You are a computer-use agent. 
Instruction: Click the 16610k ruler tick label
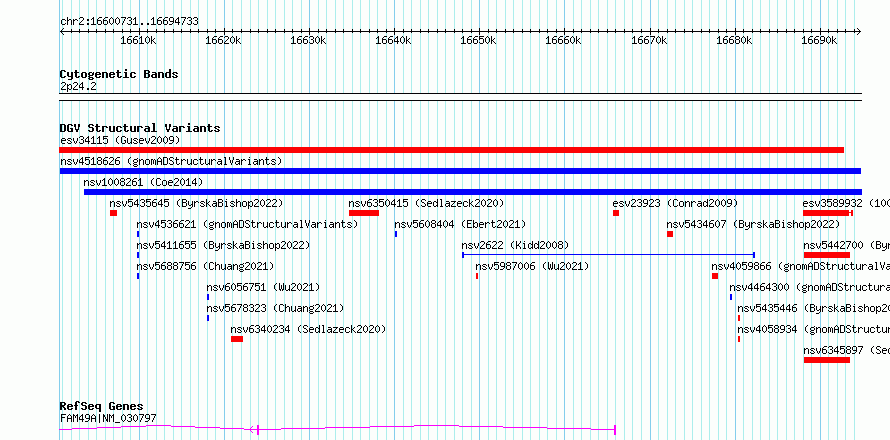(138, 41)
